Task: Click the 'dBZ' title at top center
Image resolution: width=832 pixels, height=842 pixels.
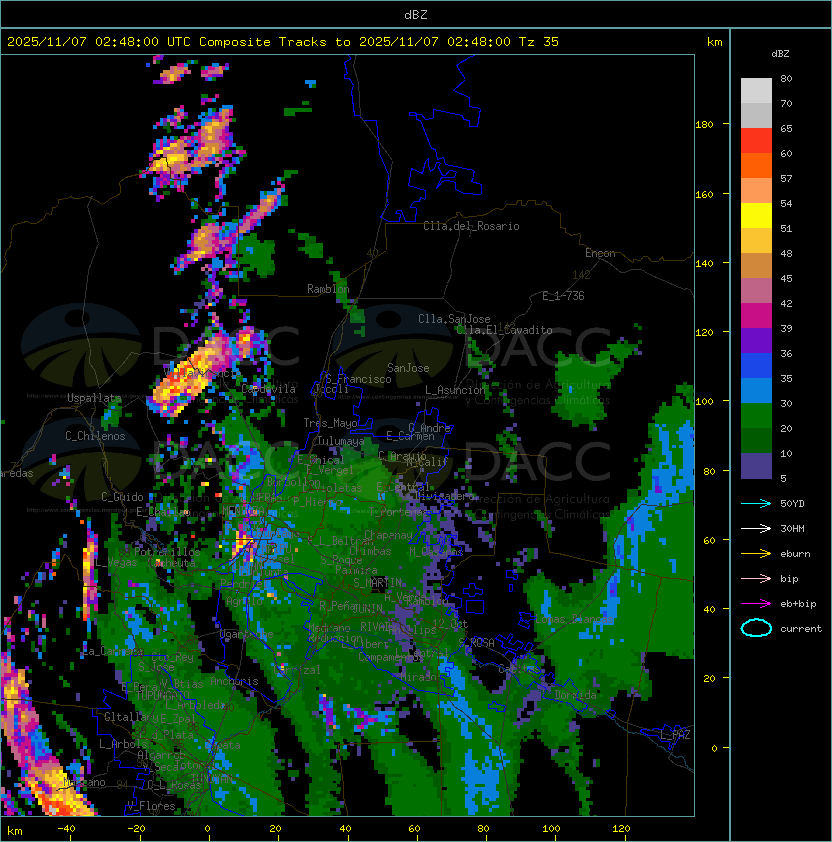Action: pos(416,15)
